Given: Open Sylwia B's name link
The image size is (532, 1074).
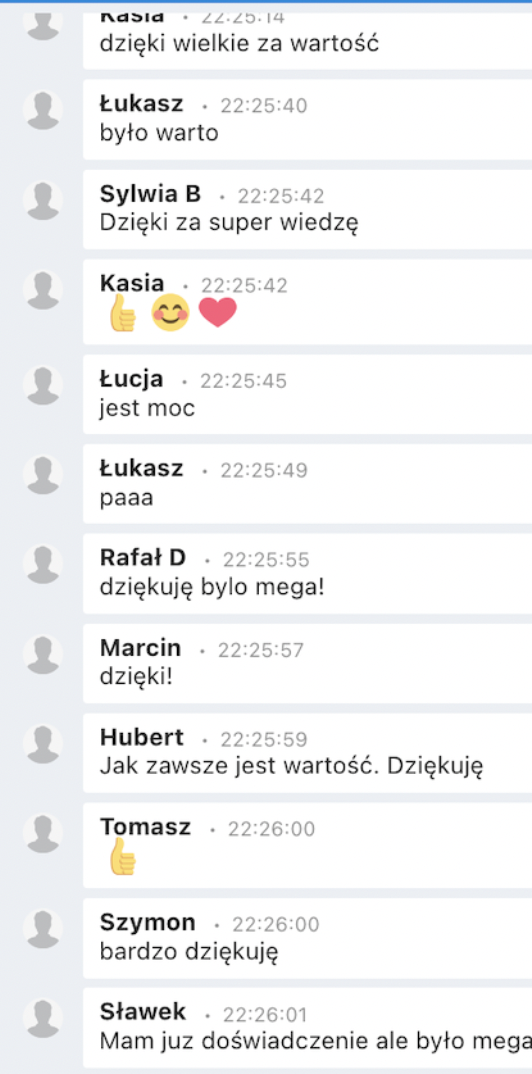Looking at the screenshot, I should 151,195.
